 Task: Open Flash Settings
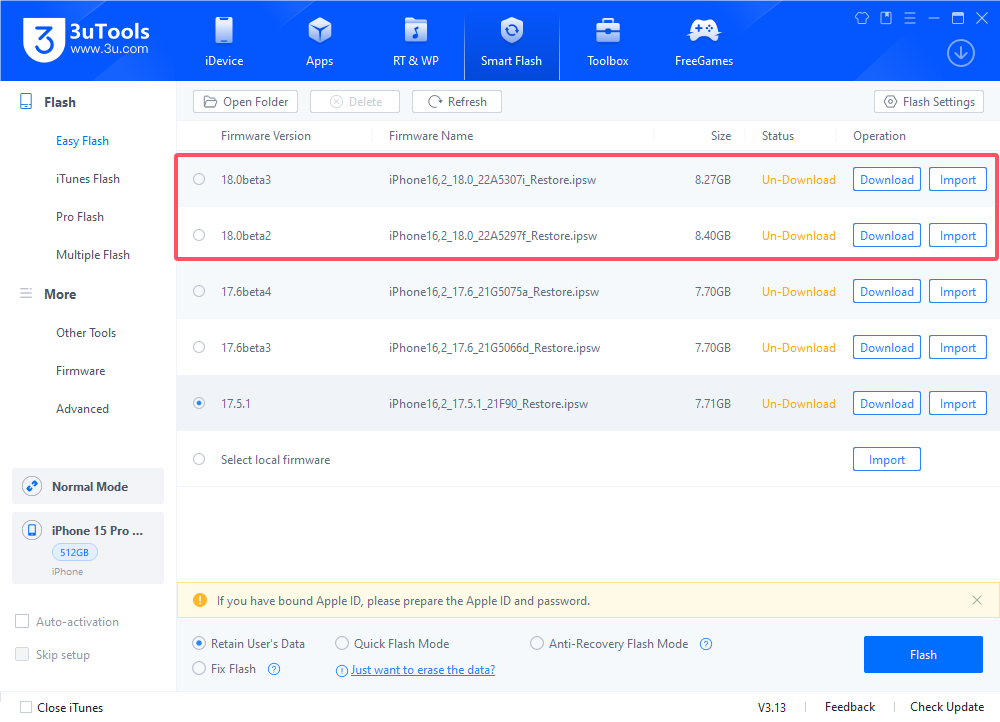tap(929, 101)
